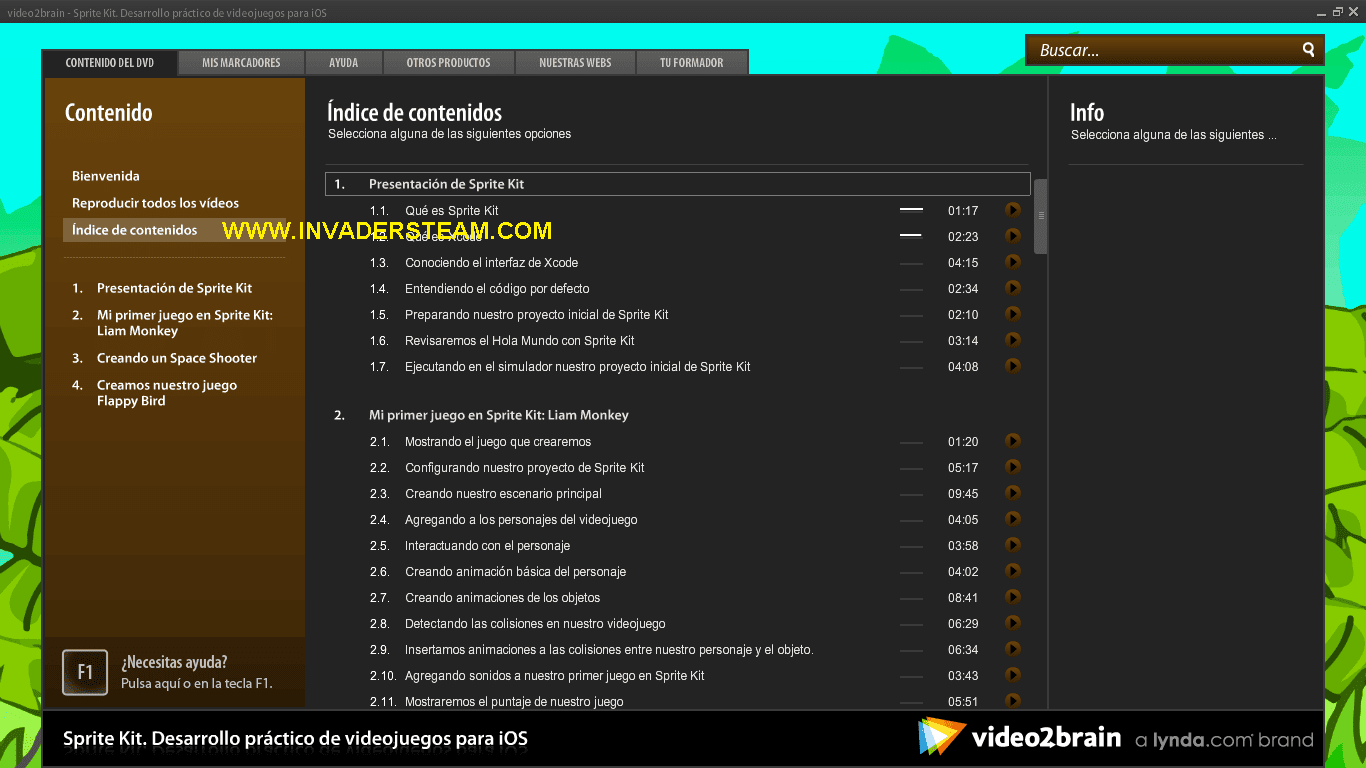Screen dimensions: 1366x768
Task: Switch to Mis Marcadores tab
Action: tap(241, 62)
